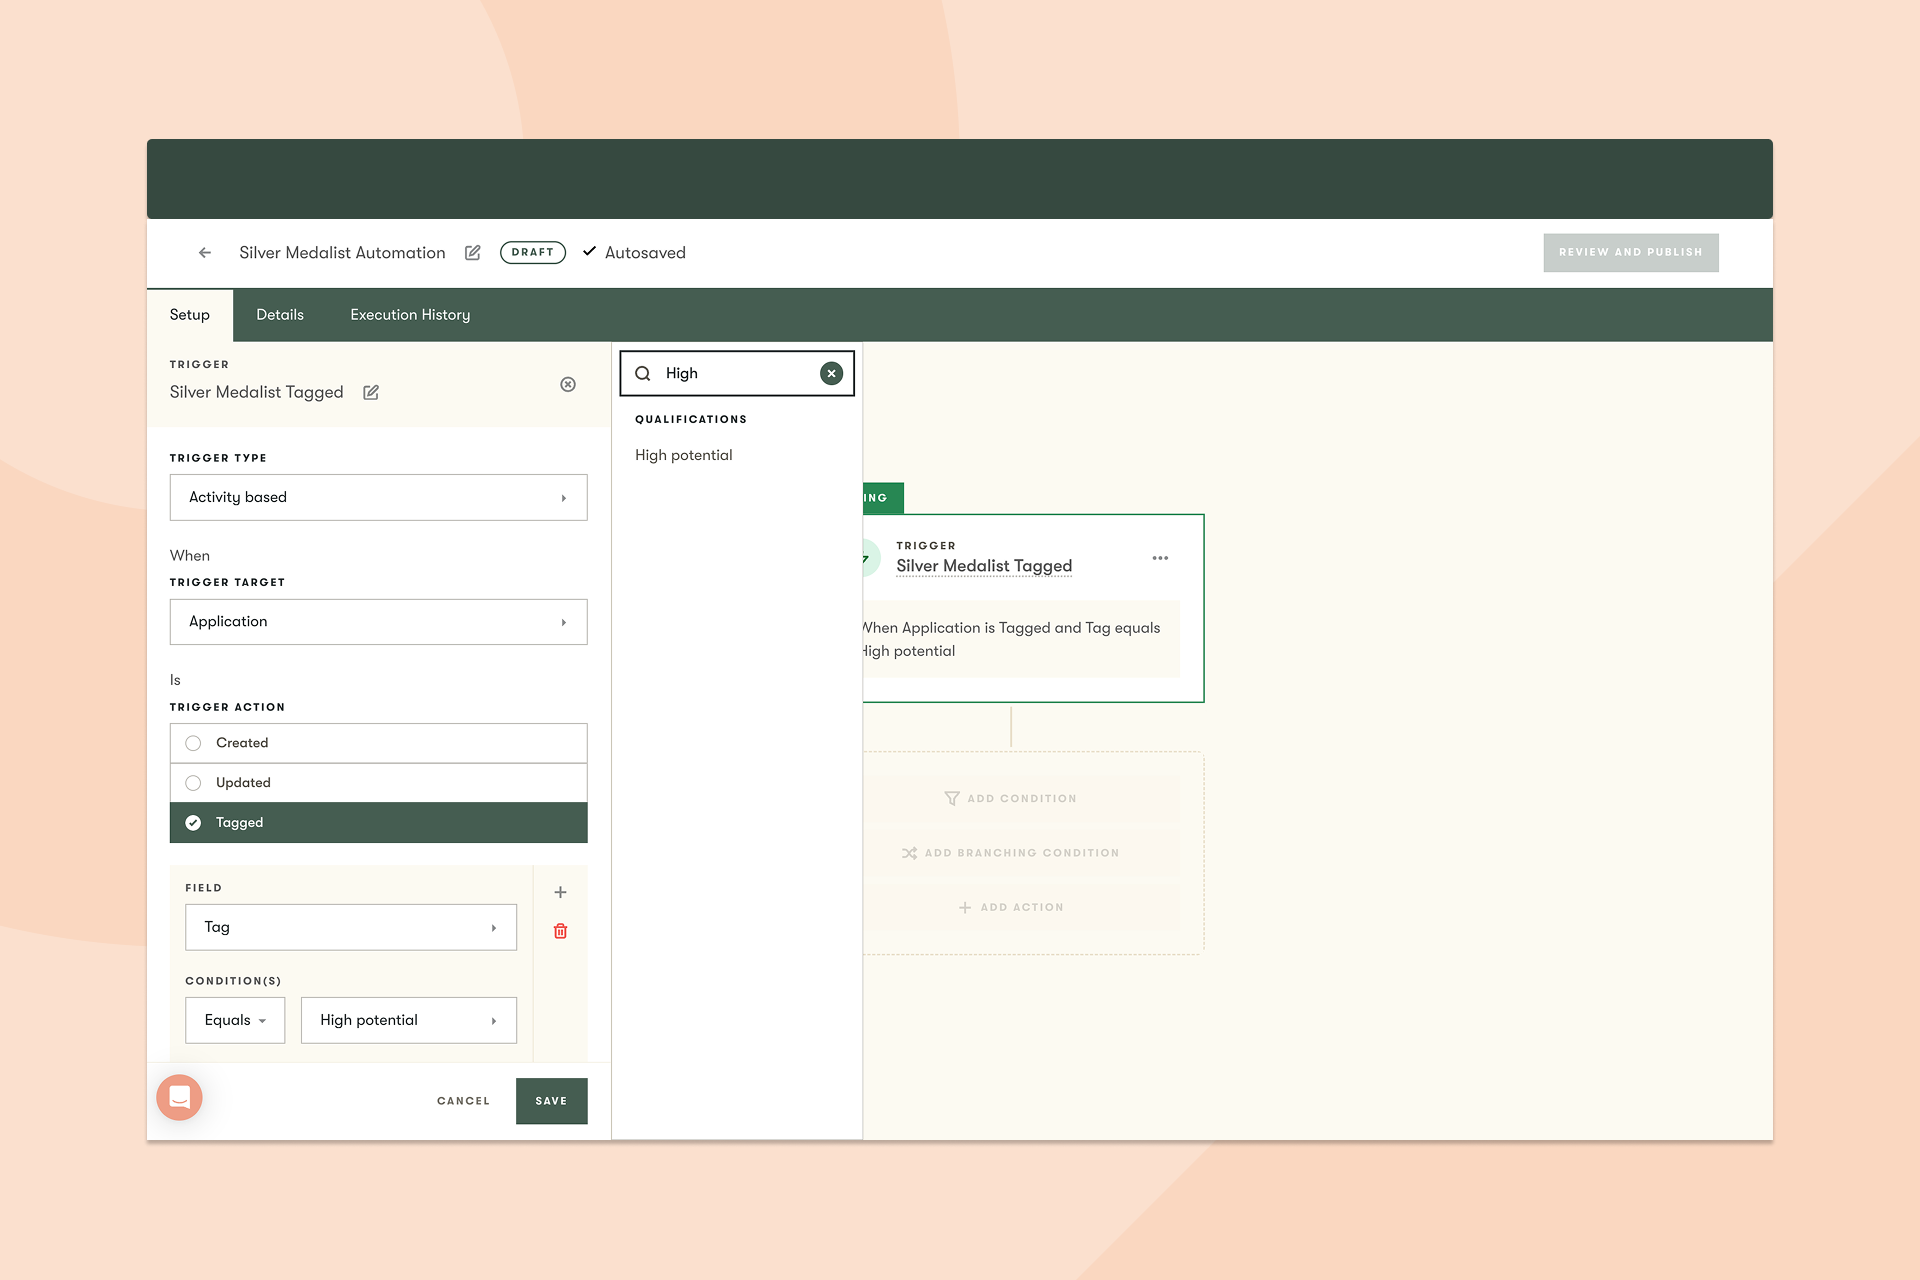Select the Updated radio option
Screen dimensions: 1920x1280
click(x=194, y=783)
